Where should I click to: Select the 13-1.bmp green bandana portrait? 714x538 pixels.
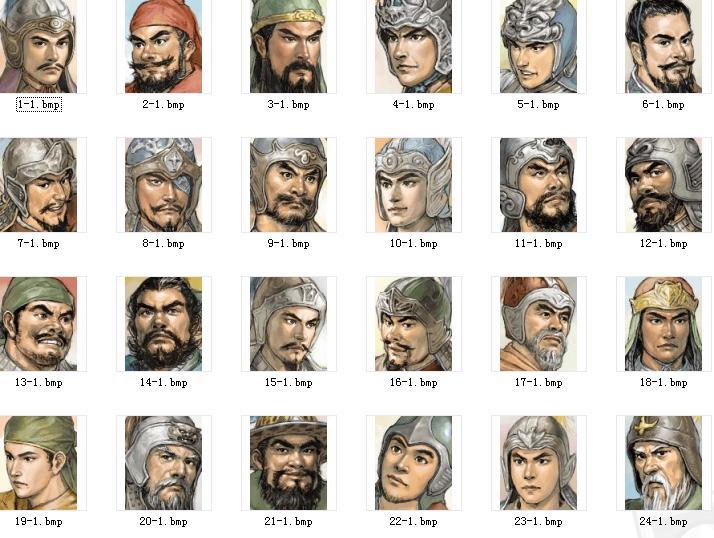pos(38,324)
